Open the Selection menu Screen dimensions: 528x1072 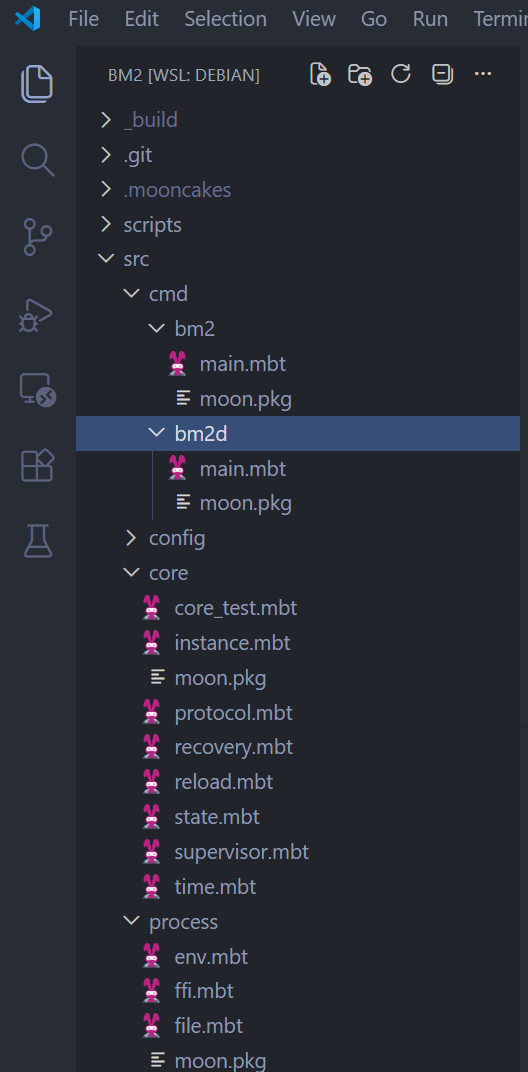pyautogui.click(x=225, y=18)
